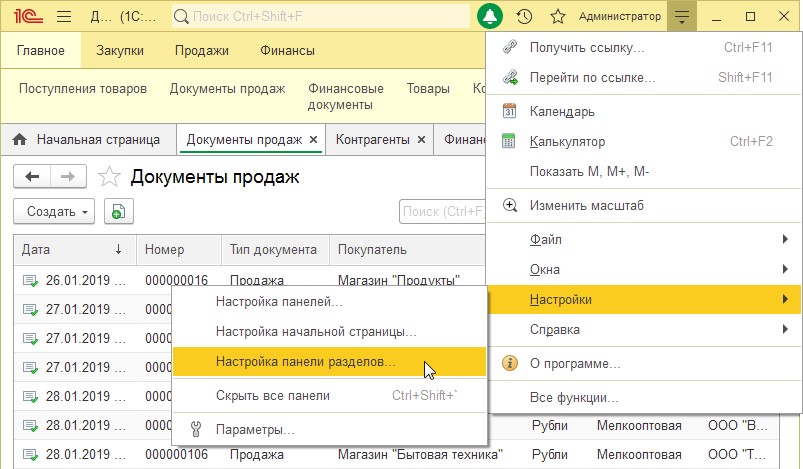Open the history clock icon
Screen dimensions: 803x469
click(x=524, y=17)
